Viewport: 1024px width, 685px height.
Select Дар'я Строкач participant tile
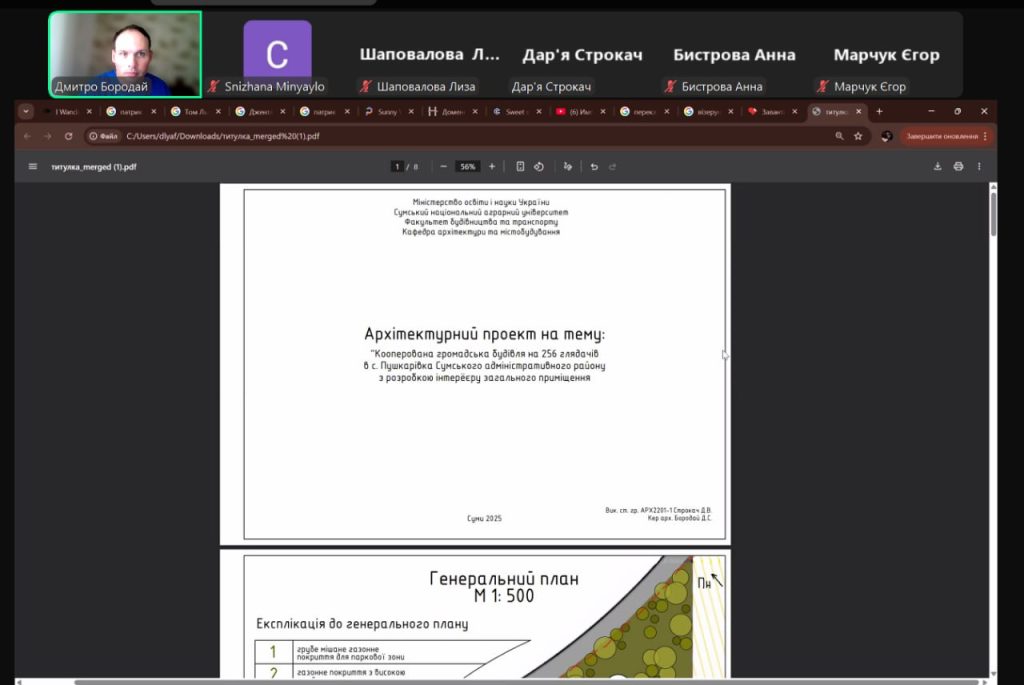coord(582,55)
